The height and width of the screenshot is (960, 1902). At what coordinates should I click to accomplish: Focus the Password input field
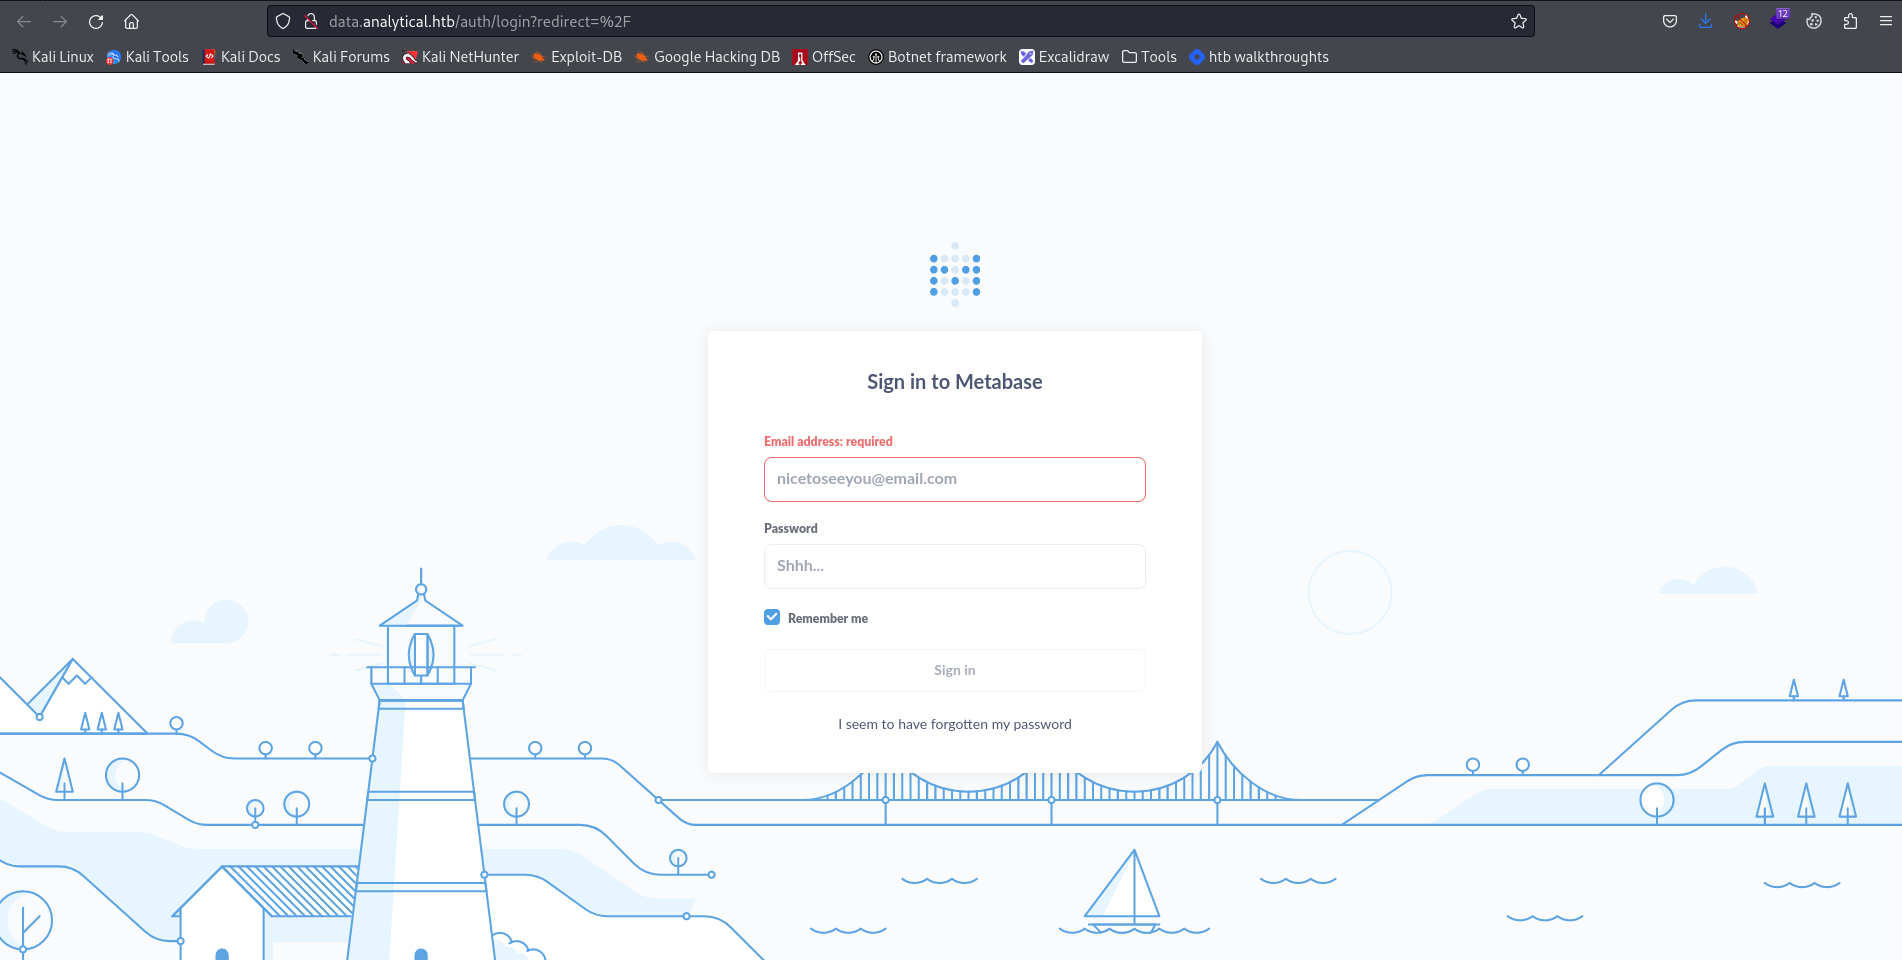click(x=955, y=566)
